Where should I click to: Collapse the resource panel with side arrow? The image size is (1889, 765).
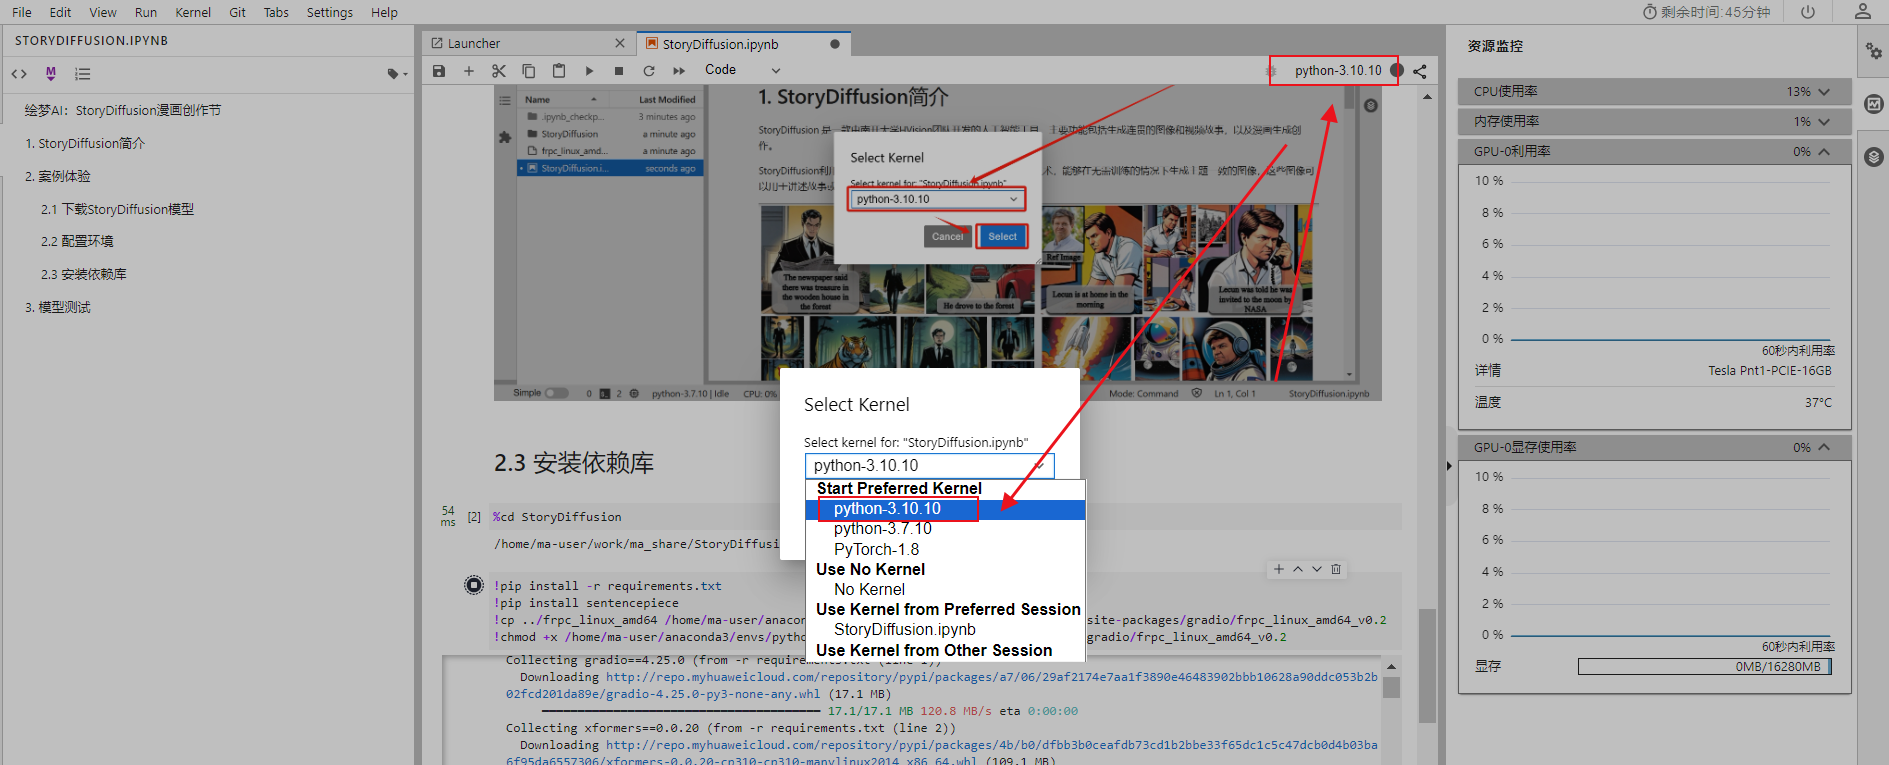(x=1449, y=466)
